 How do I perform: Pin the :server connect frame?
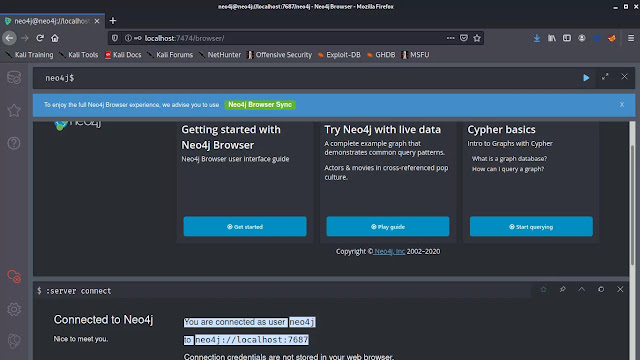click(563, 289)
